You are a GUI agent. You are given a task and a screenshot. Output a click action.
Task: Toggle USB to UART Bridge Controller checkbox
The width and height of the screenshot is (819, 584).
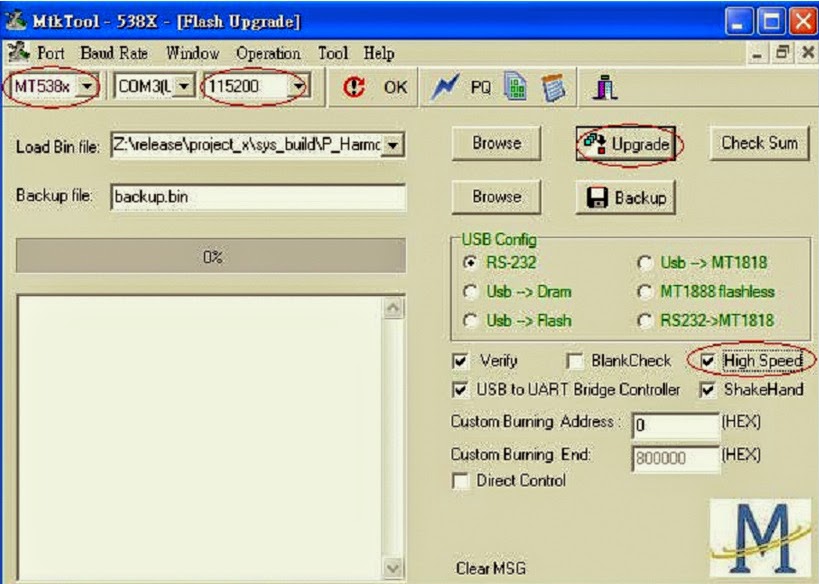click(x=460, y=390)
